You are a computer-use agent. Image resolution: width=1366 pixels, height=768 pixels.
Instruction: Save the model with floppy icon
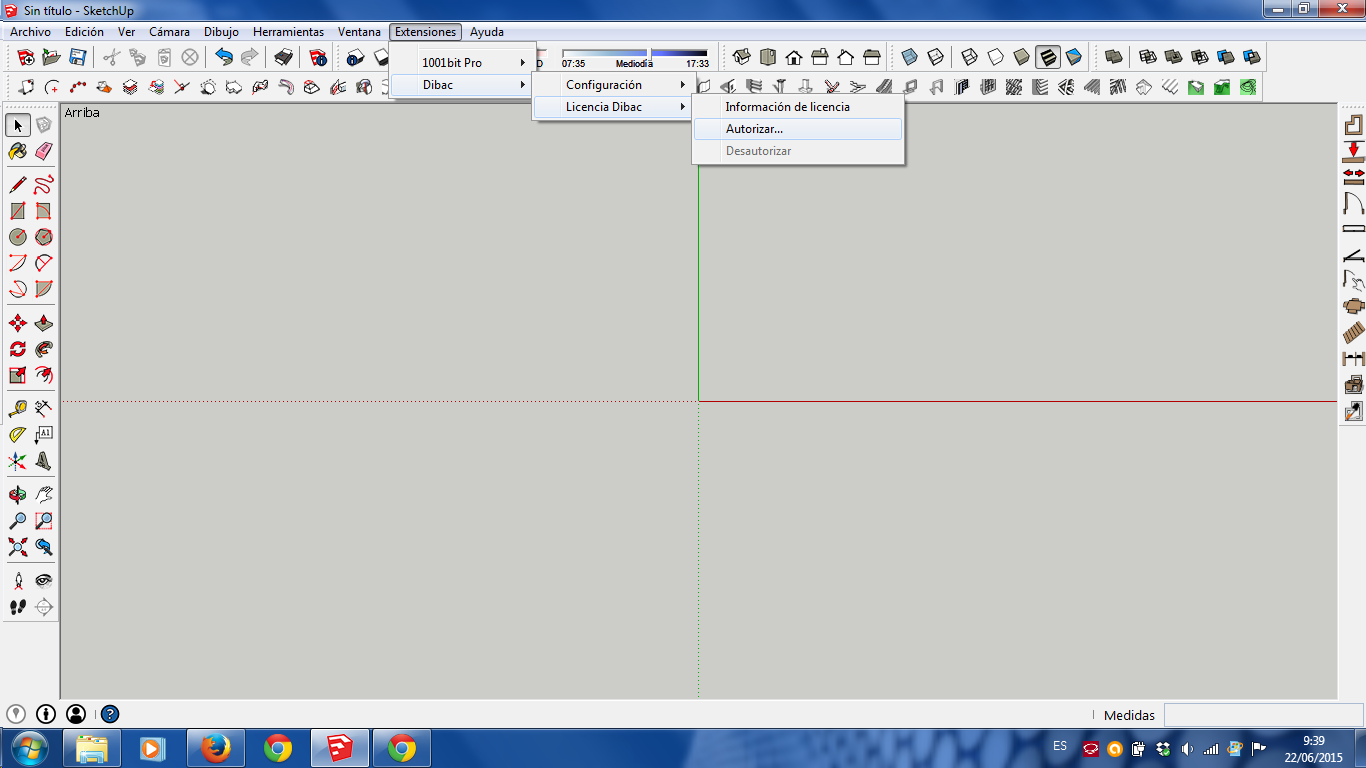(x=77, y=57)
